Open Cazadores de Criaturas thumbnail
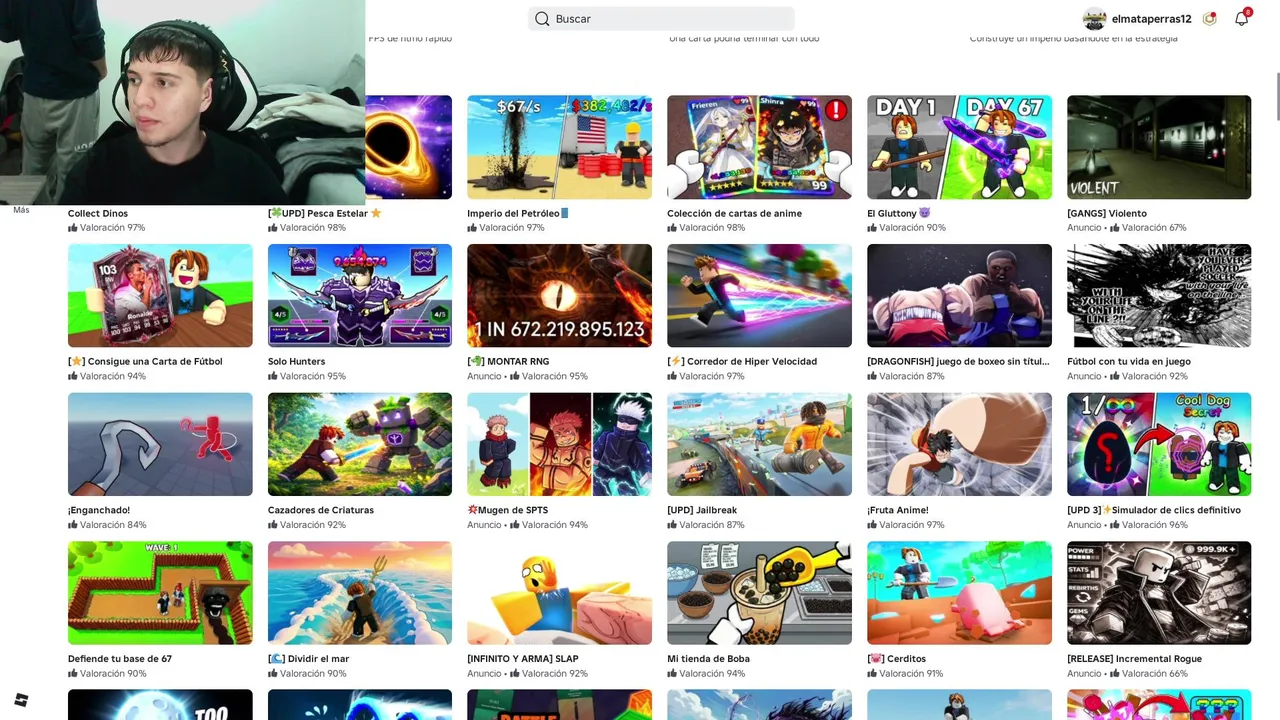This screenshot has height=720, width=1280. pyautogui.click(x=360, y=444)
